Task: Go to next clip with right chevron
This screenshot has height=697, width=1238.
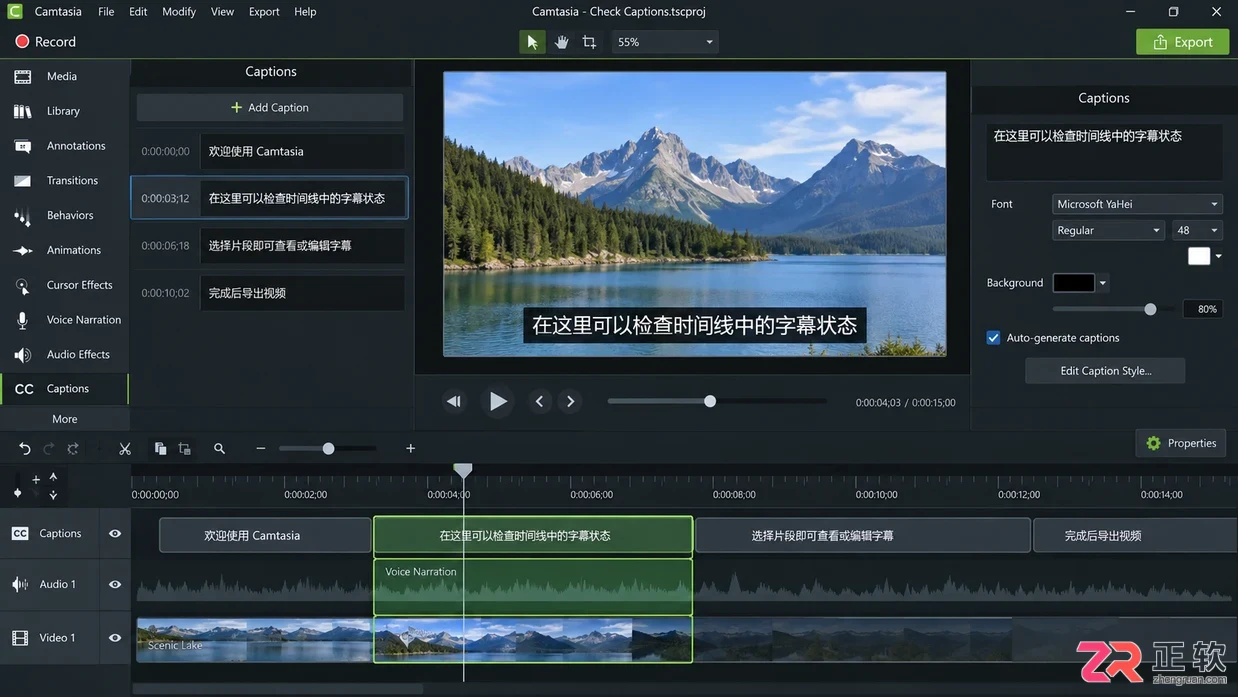Action: [571, 401]
